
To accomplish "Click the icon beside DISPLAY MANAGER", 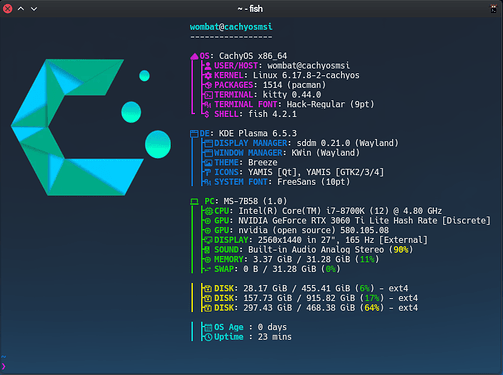I will click(208, 143).
